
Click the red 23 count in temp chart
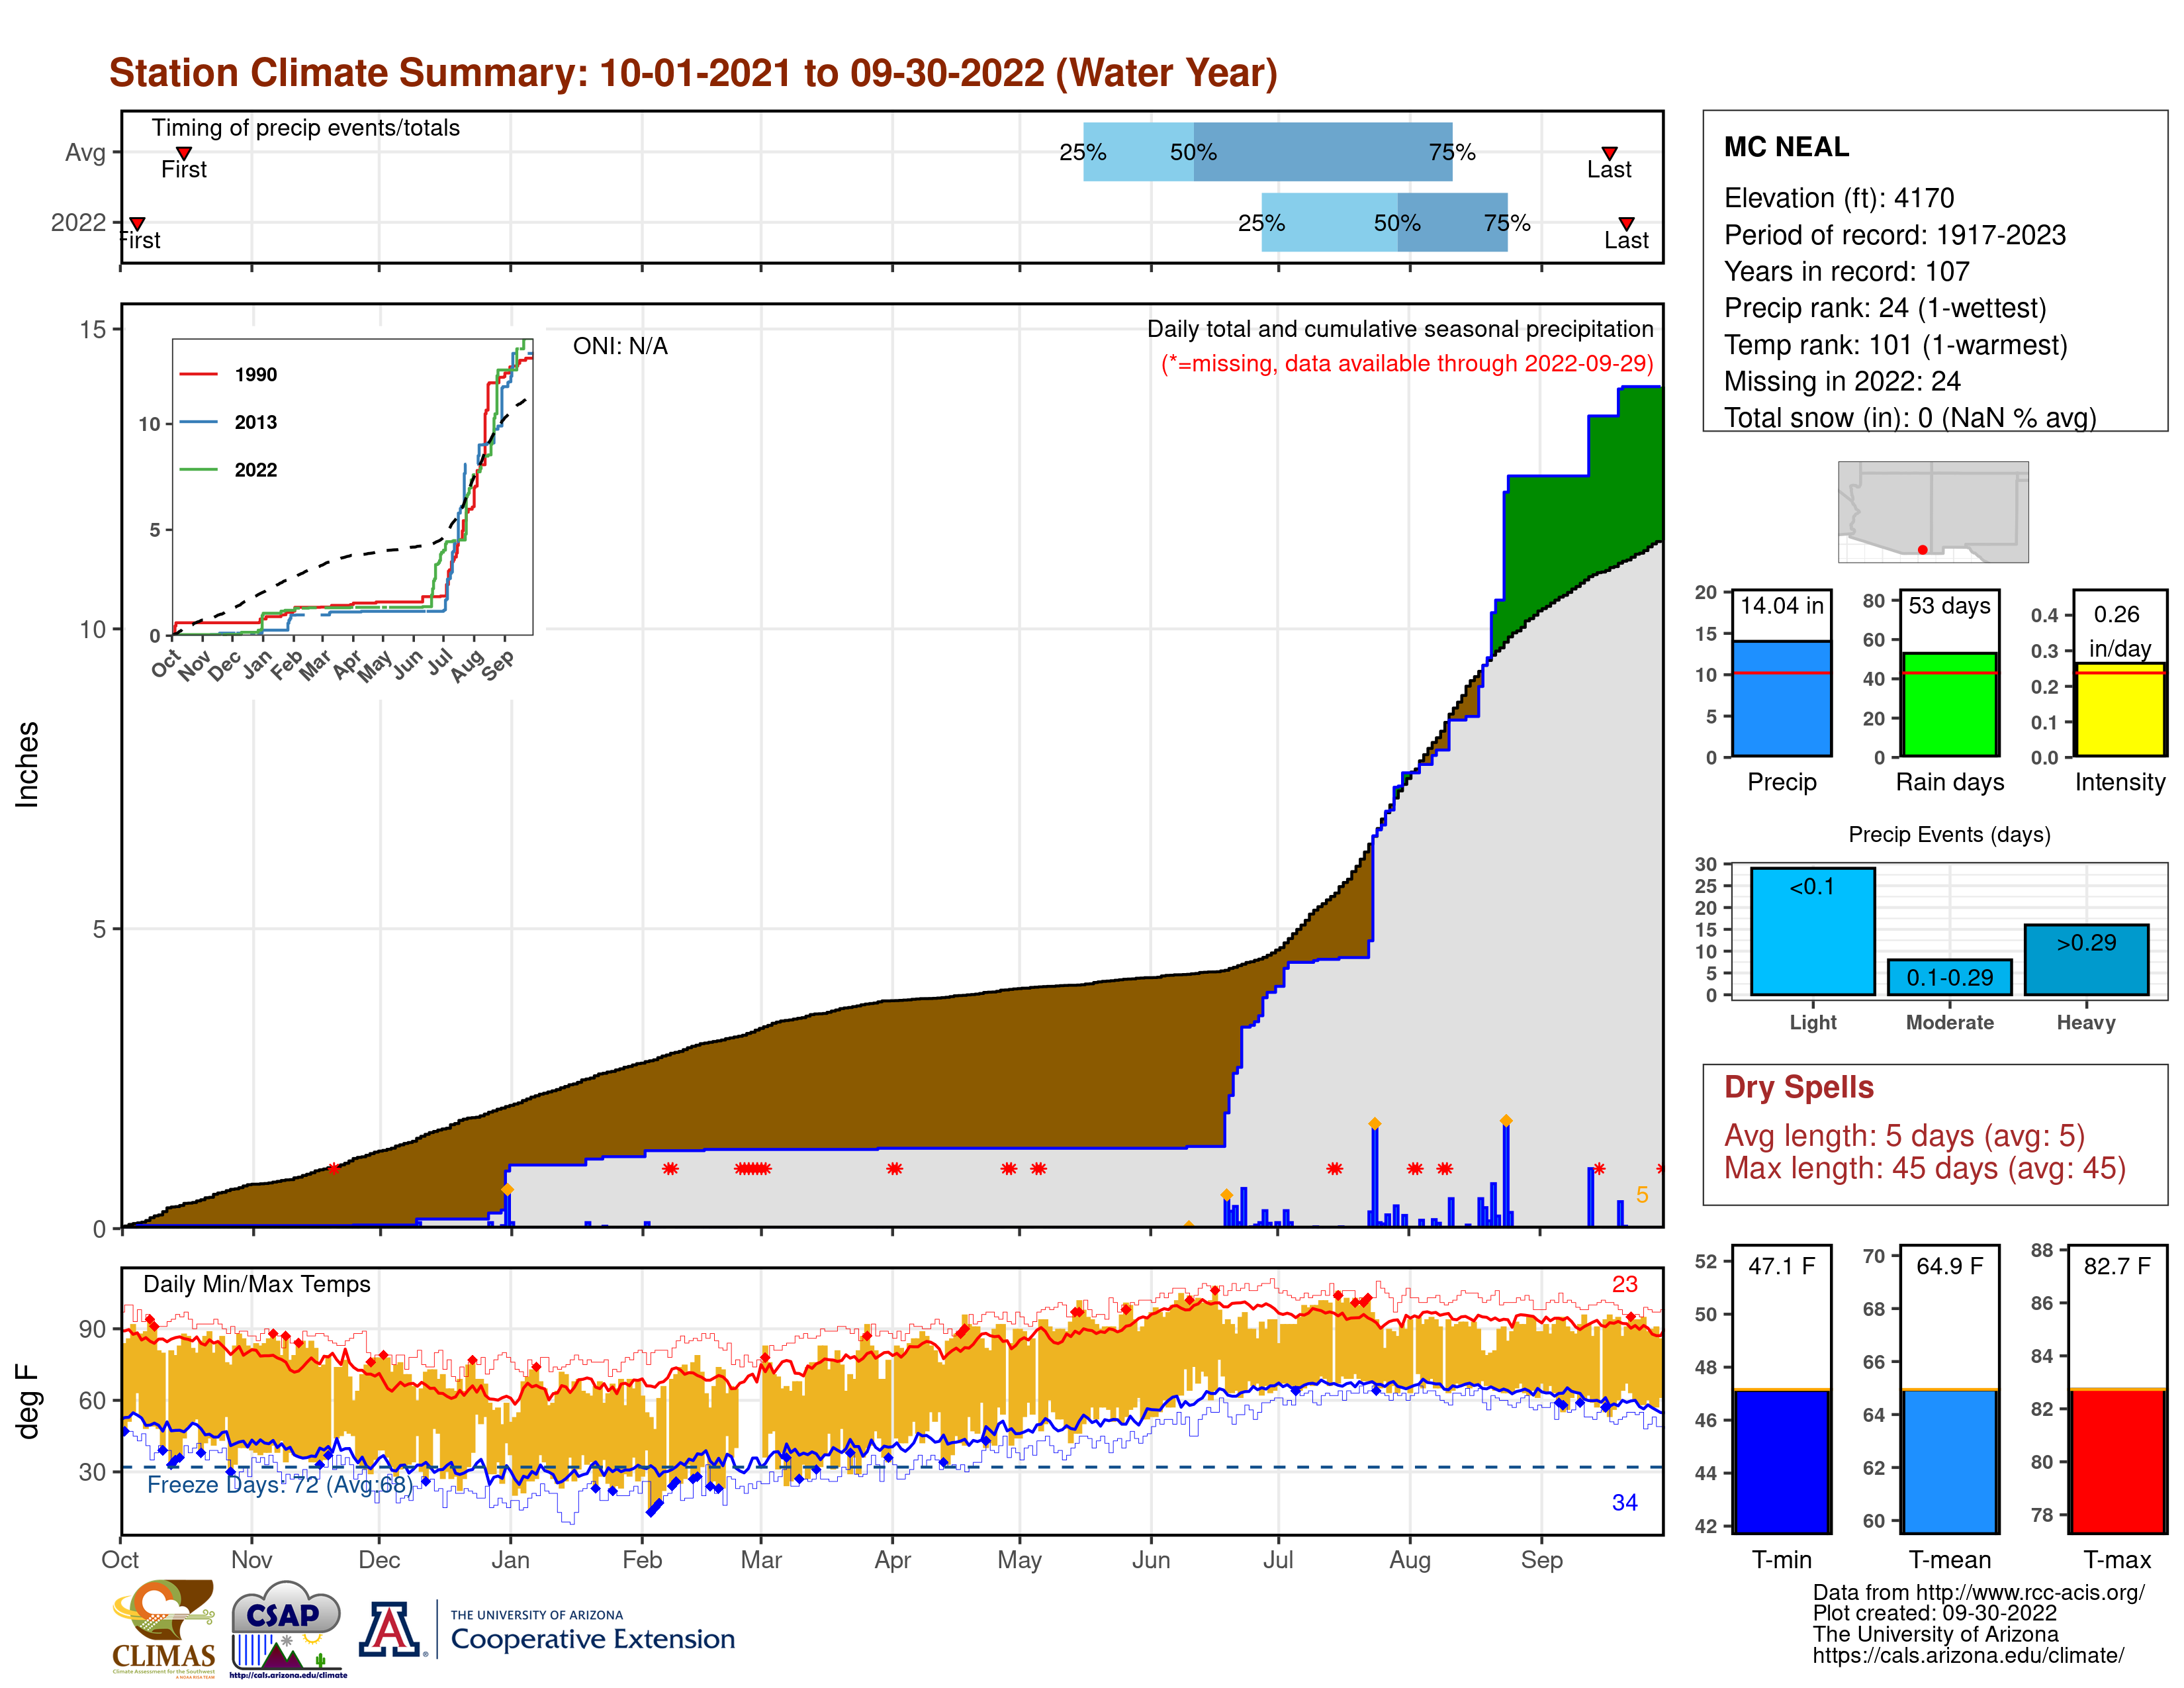1624,1284
